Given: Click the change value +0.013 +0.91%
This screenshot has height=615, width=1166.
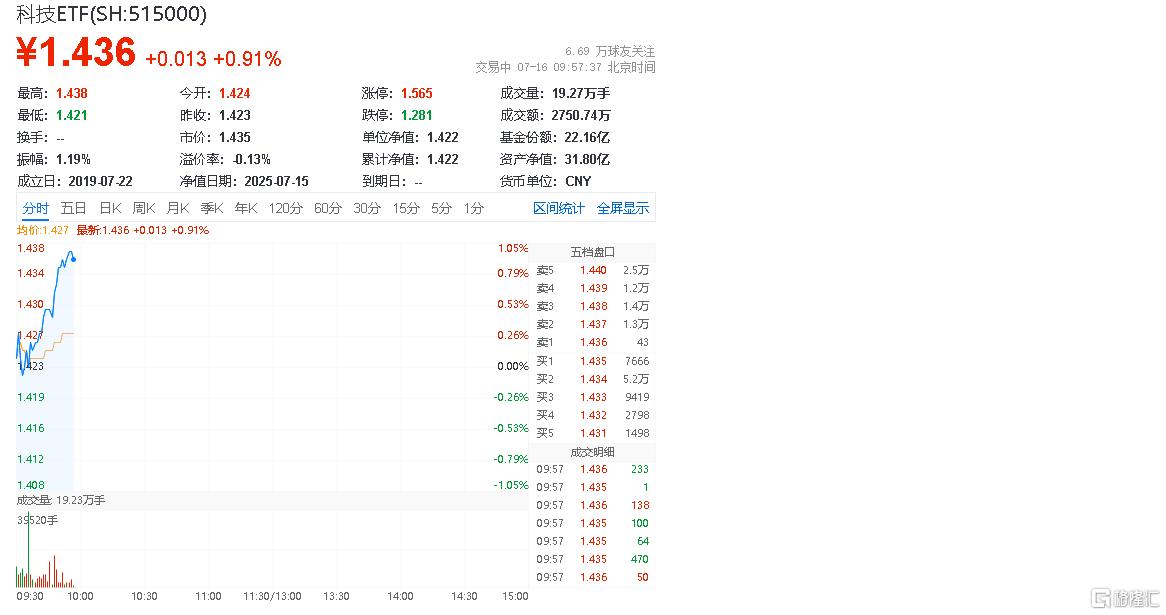Looking at the screenshot, I should [x=213, y=59].
